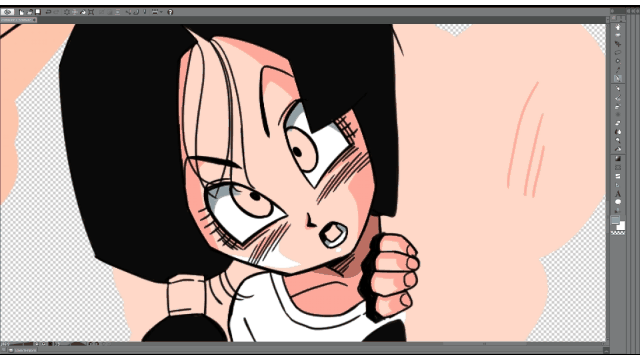Screen dimensions: 640x360
Task: Select the Lasso selection tool
Action: pos(618,52)
